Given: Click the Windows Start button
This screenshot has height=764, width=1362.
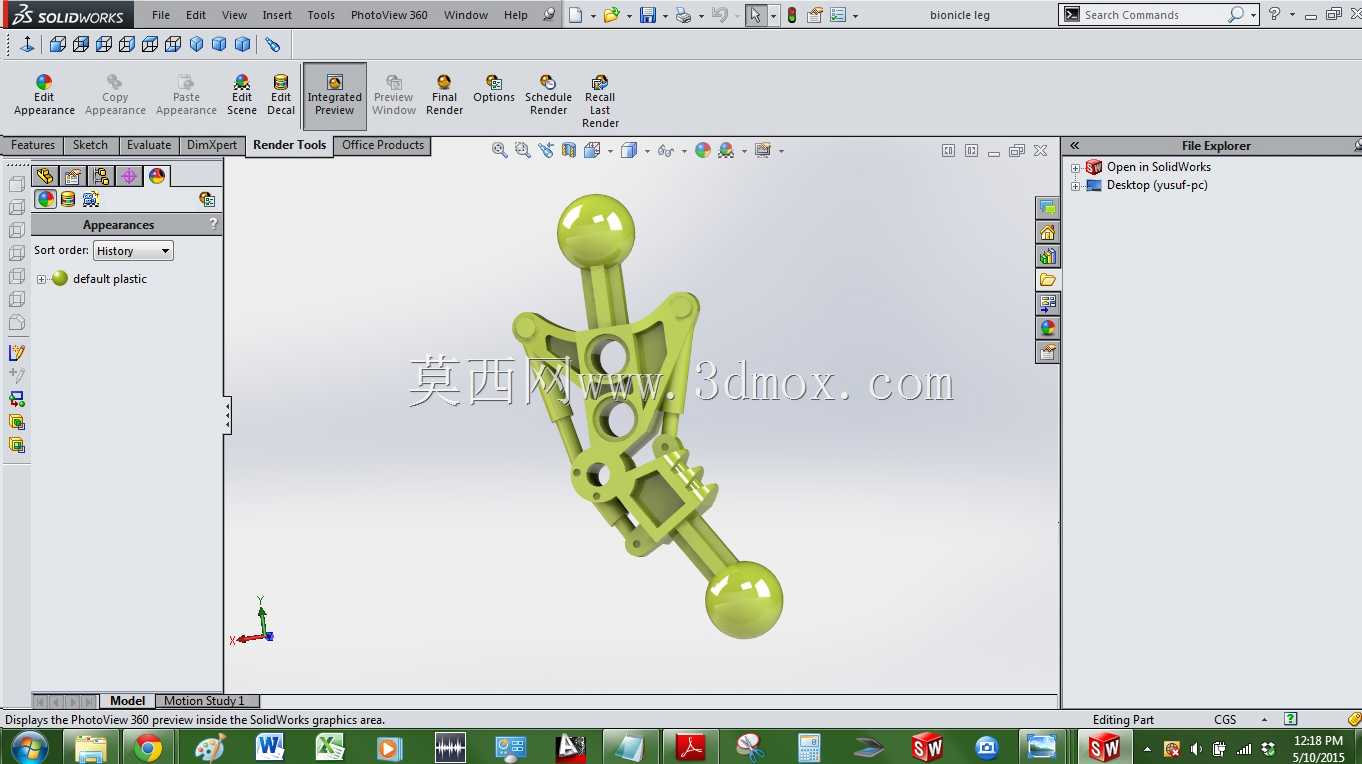Looking at the screenshot, I should tap(29, 747).
